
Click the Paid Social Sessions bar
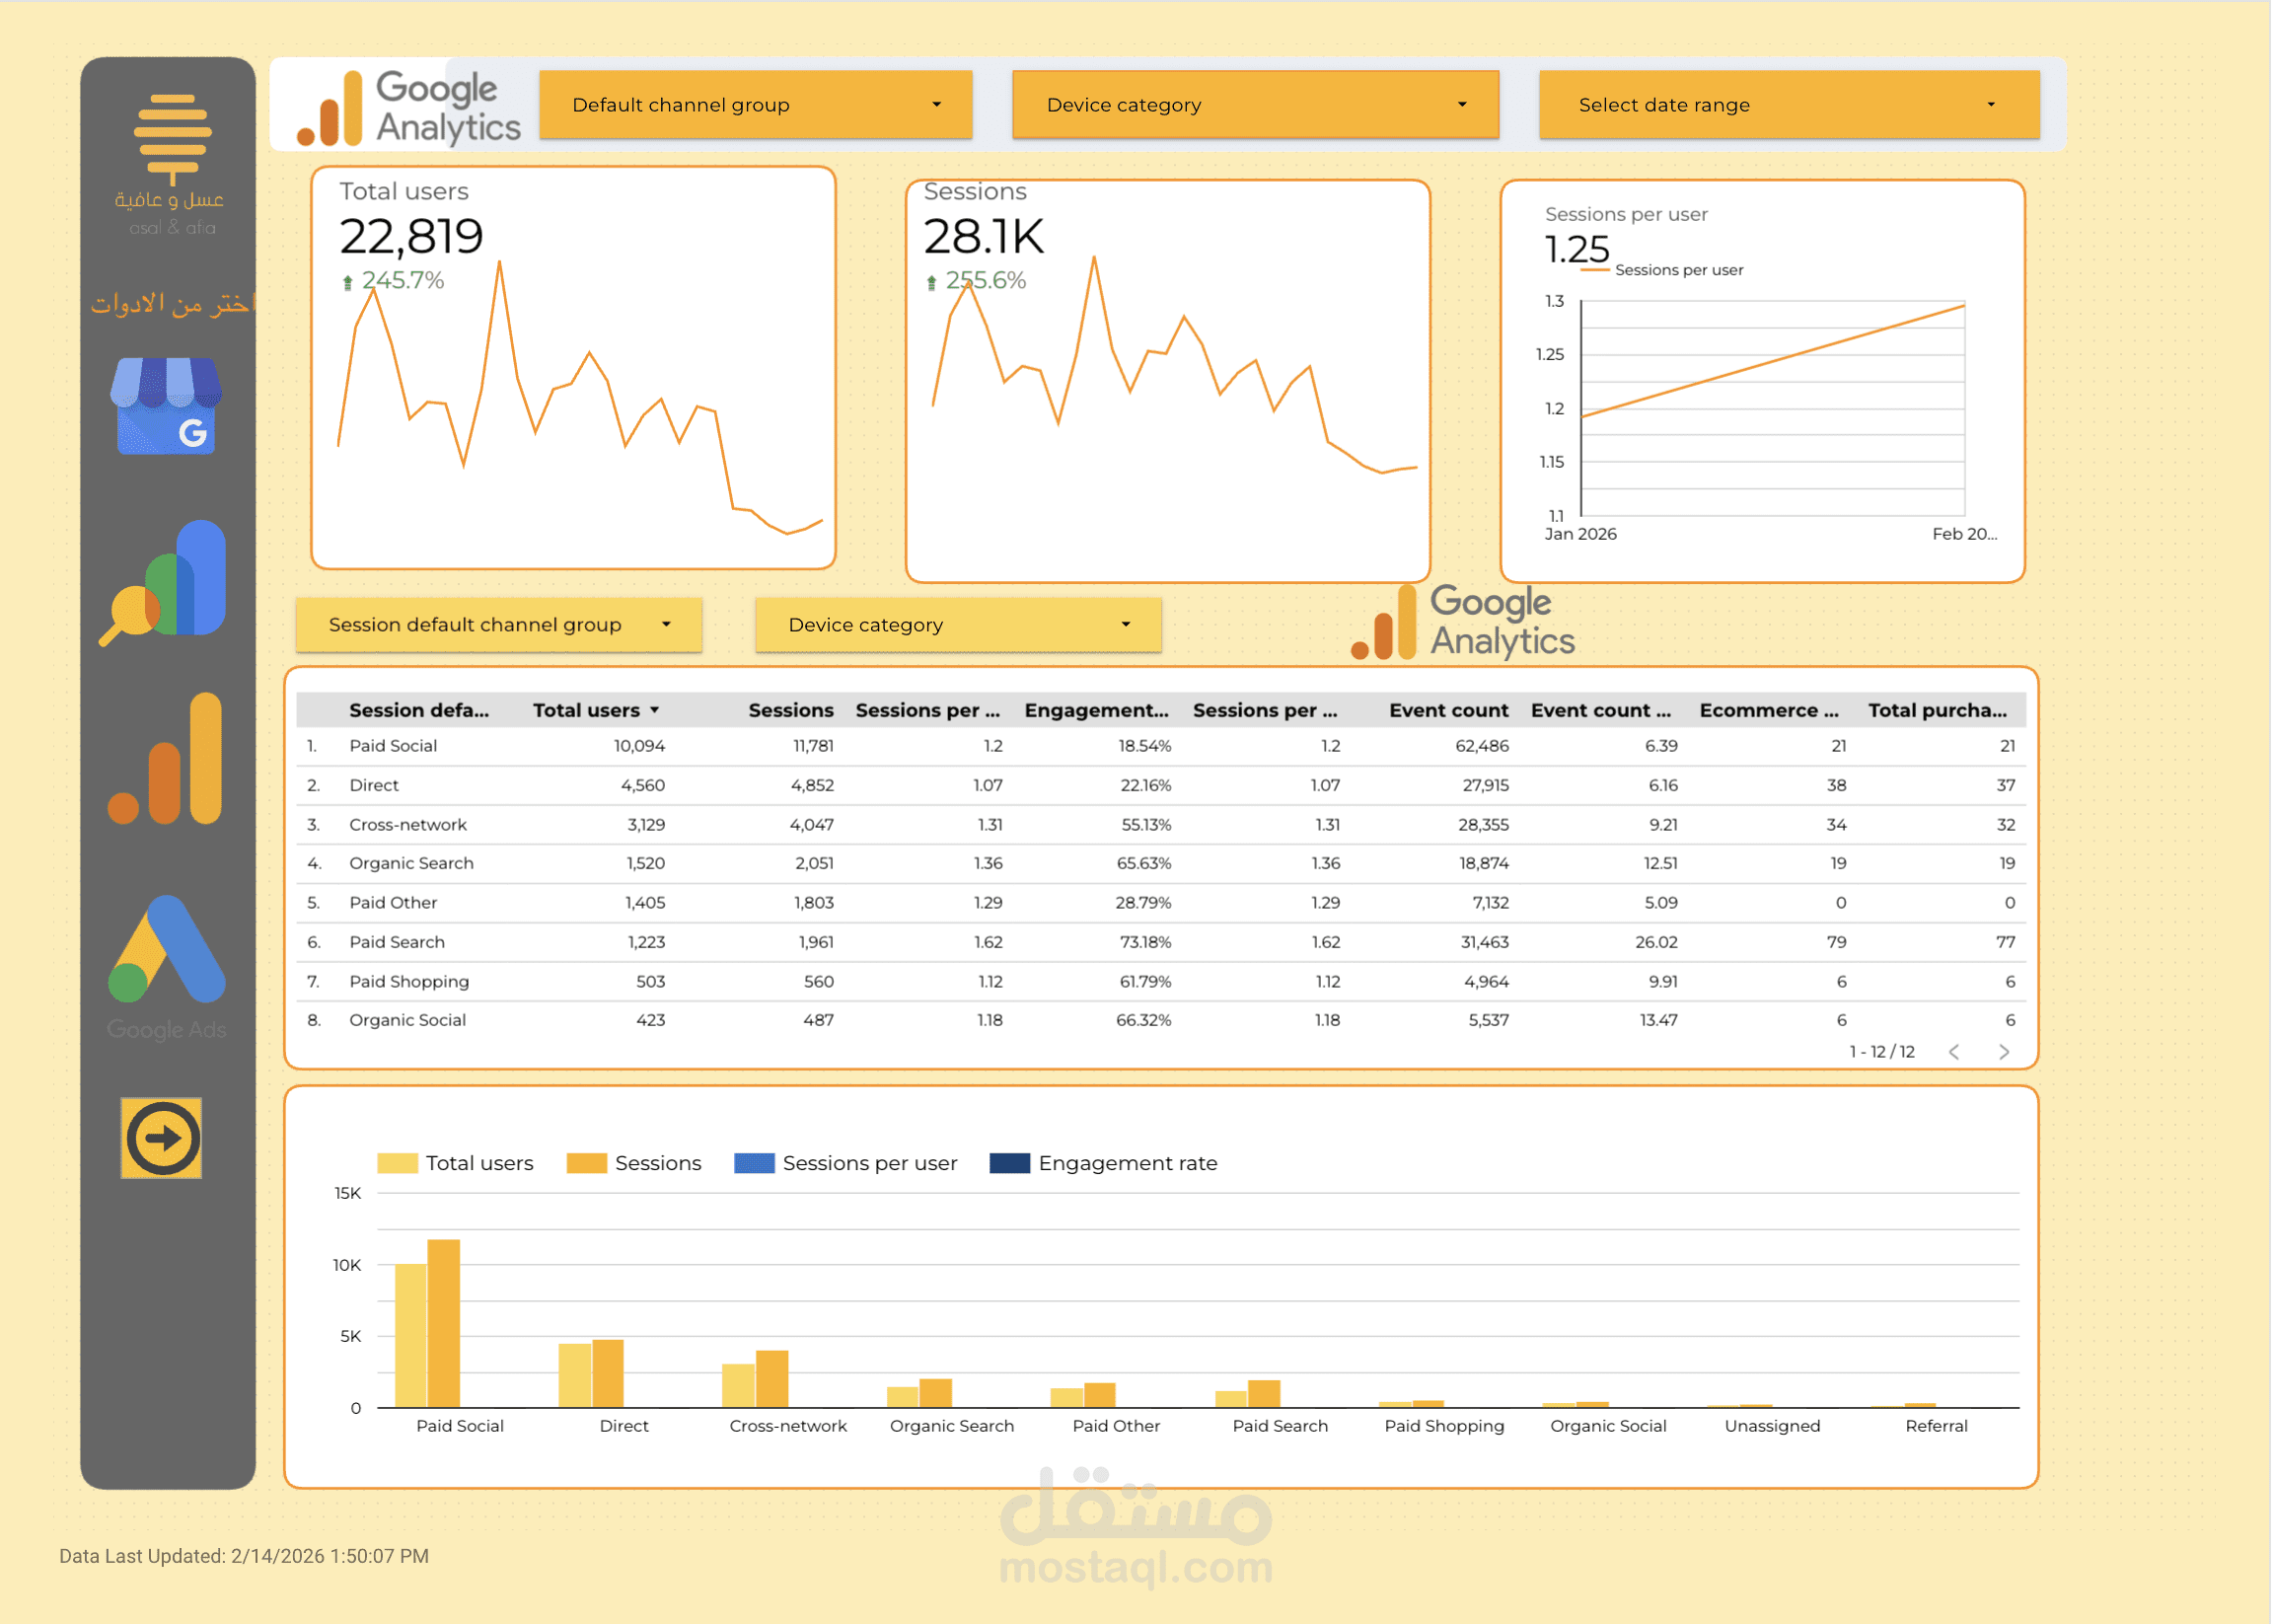click(x=443, y=1322)
